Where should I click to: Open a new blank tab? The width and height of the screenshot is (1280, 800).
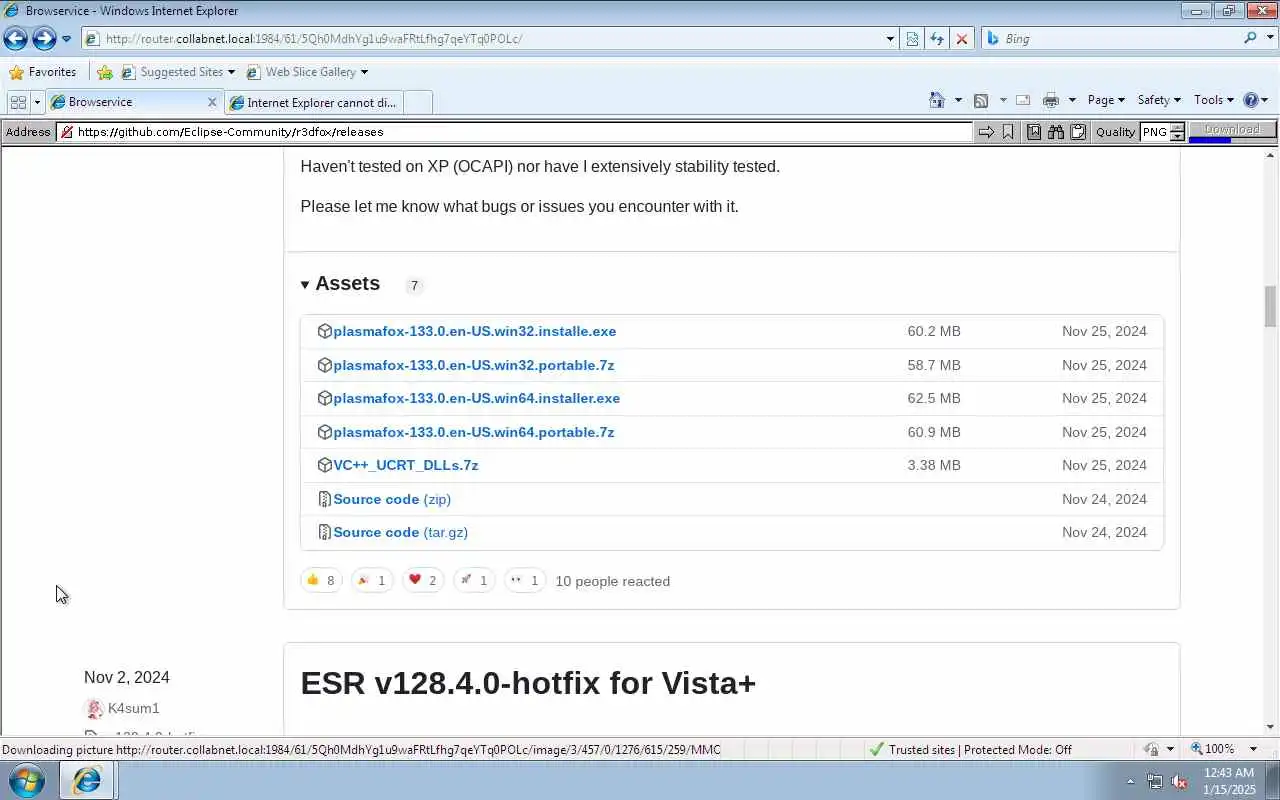tap(418, 102)
